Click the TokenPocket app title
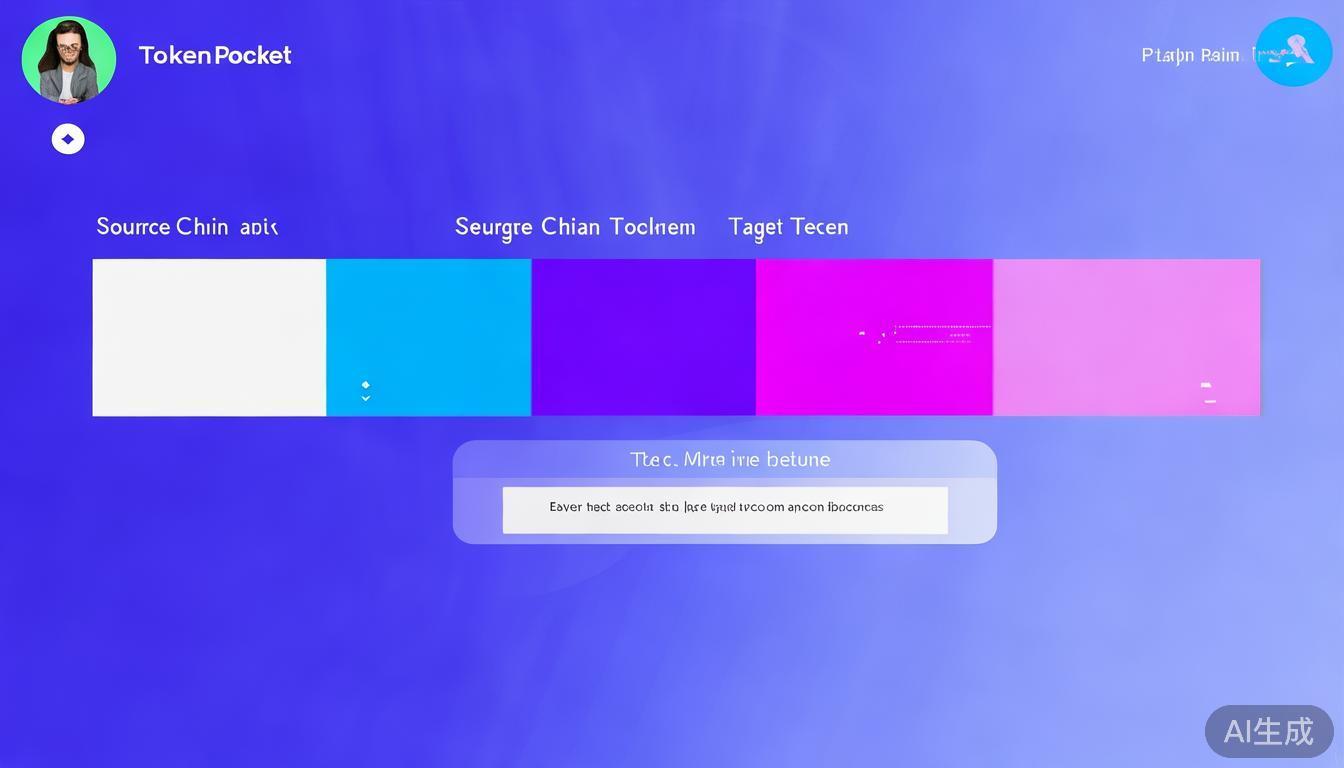 coord(215,56)
